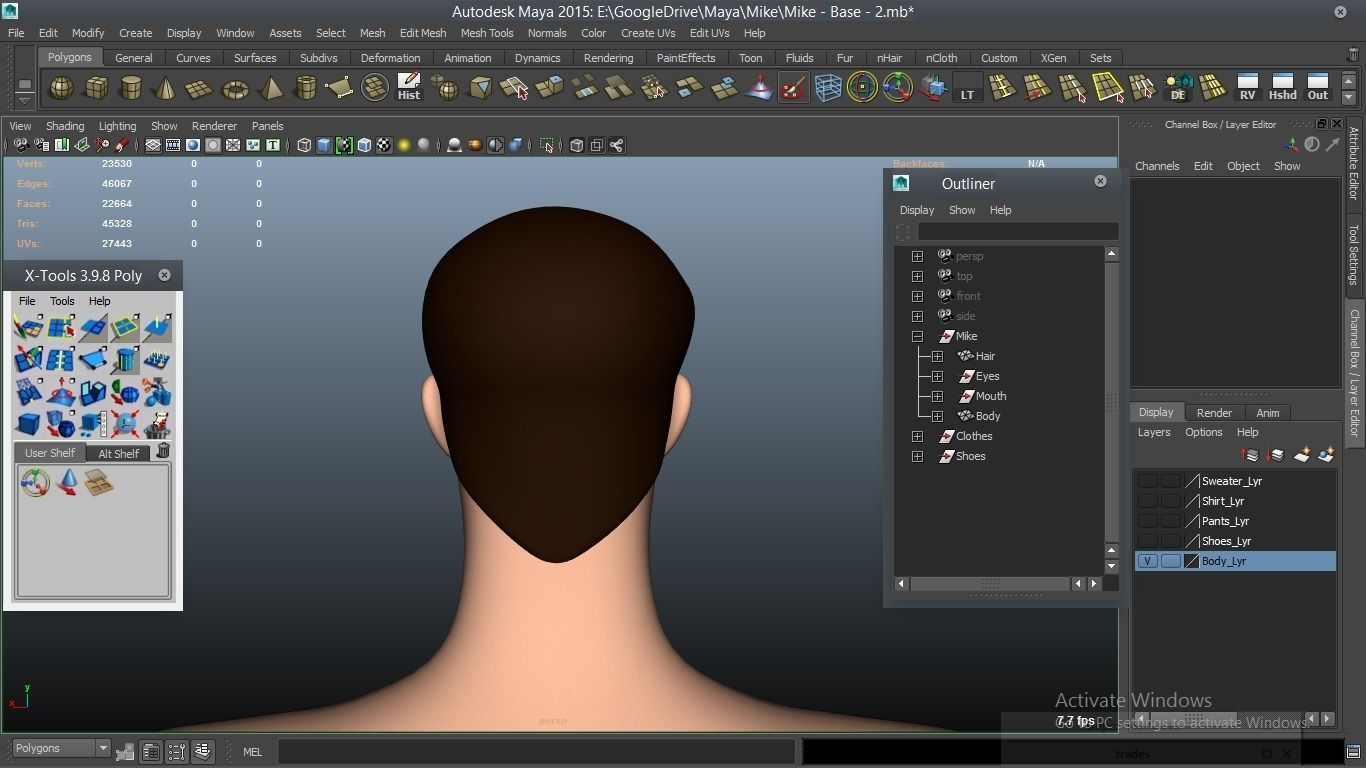The image size is (1366, 768).
Task: Open the RV render view shelf button
Action: tap(1247, 88)
